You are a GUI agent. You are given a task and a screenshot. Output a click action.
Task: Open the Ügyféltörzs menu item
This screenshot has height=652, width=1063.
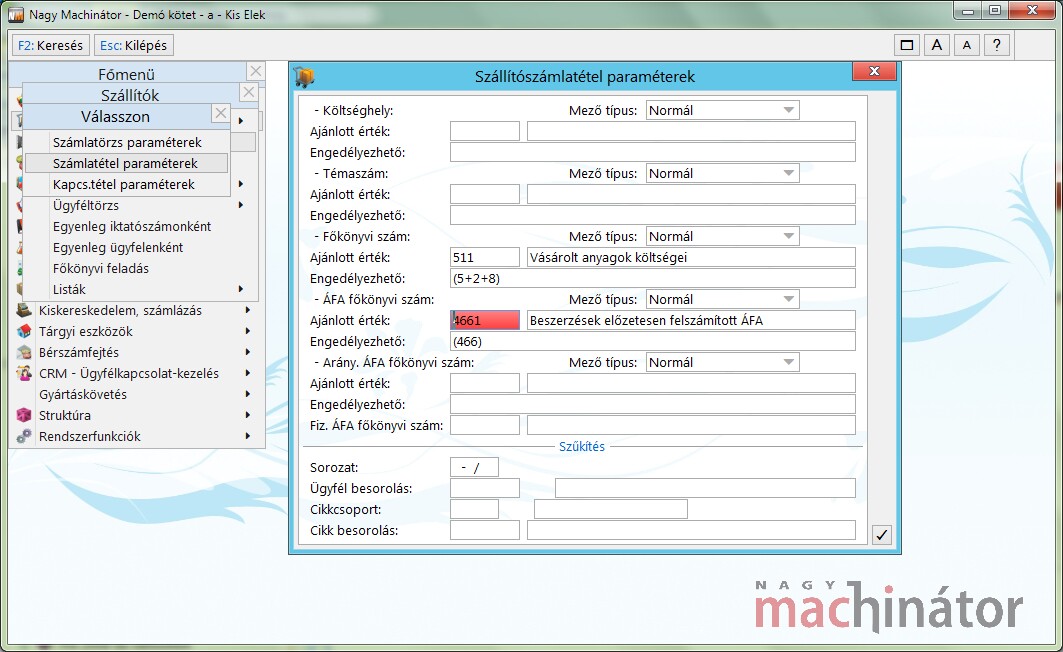[x=140, y=205]
